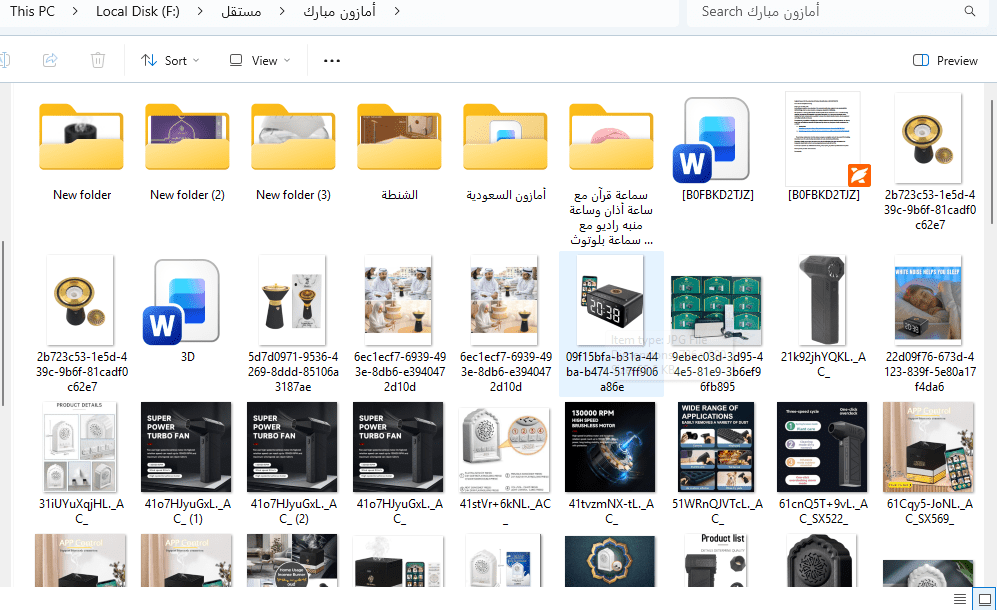
Task: Select the New folder (2) icon
Action: pos(187,137)
